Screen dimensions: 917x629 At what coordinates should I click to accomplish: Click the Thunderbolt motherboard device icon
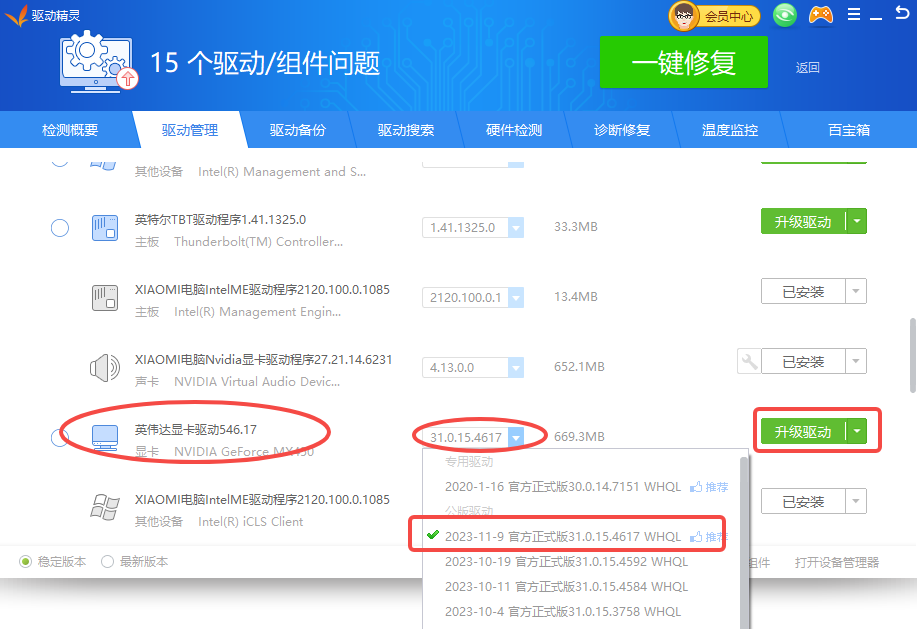[x=105, y=228]
